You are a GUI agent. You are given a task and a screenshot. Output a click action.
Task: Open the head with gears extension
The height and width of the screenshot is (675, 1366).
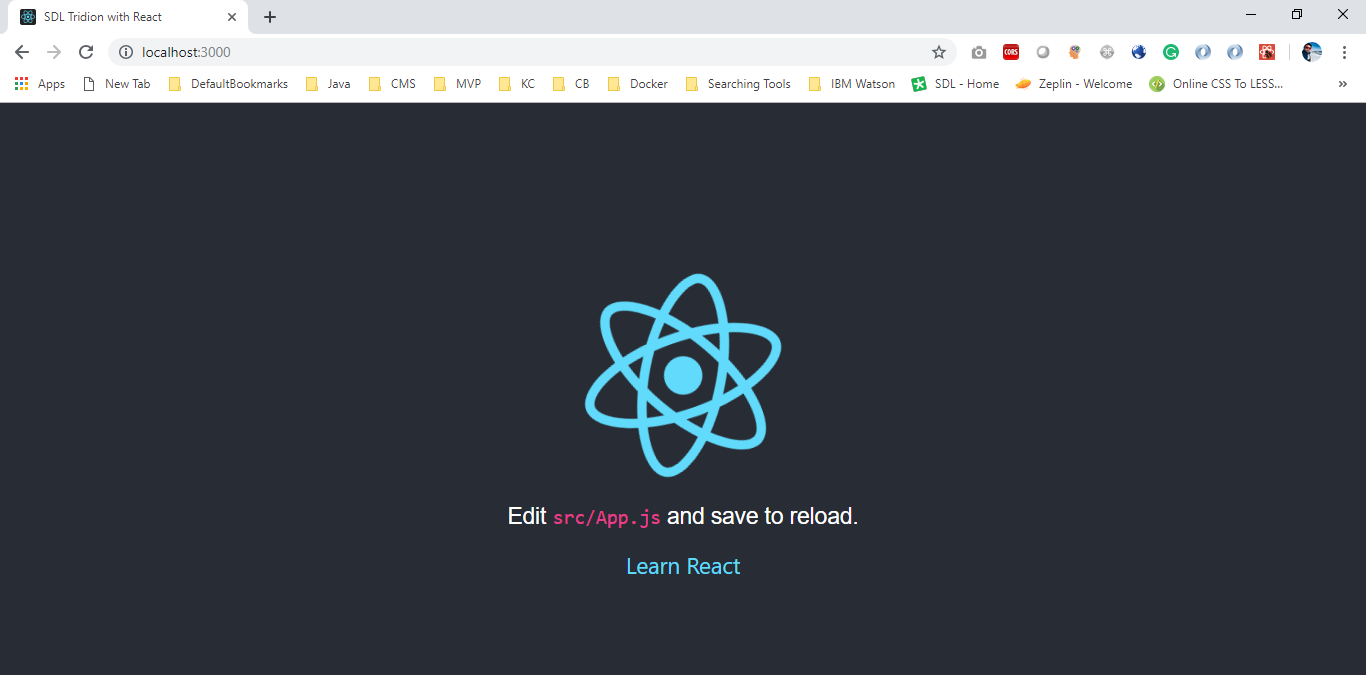(x=1075, y=52)
